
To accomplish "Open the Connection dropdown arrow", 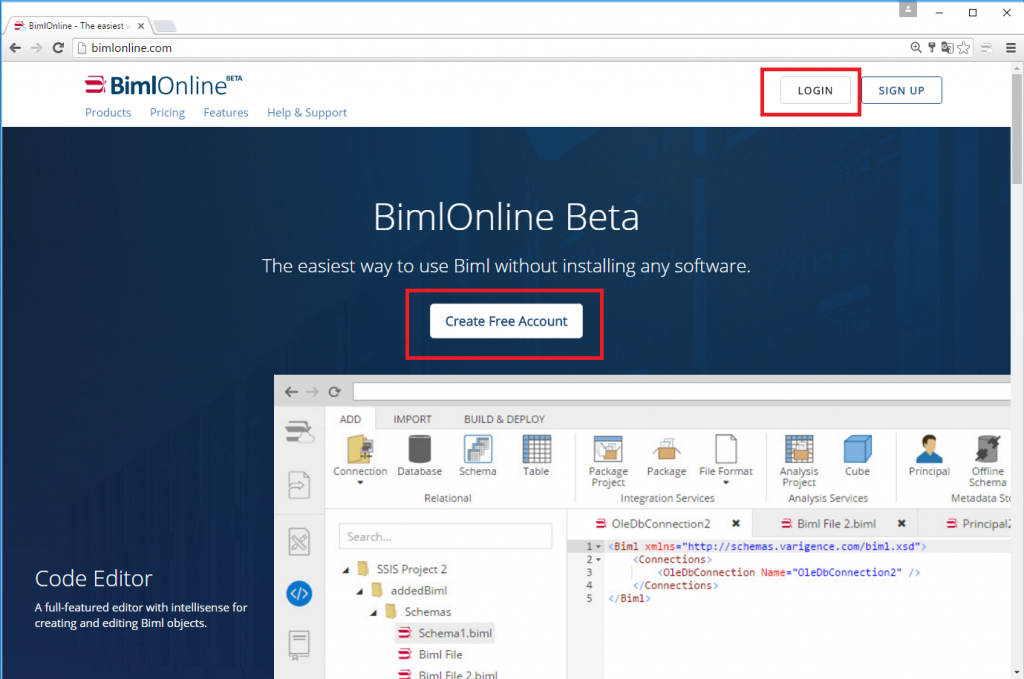I will (x=360, y=483).
